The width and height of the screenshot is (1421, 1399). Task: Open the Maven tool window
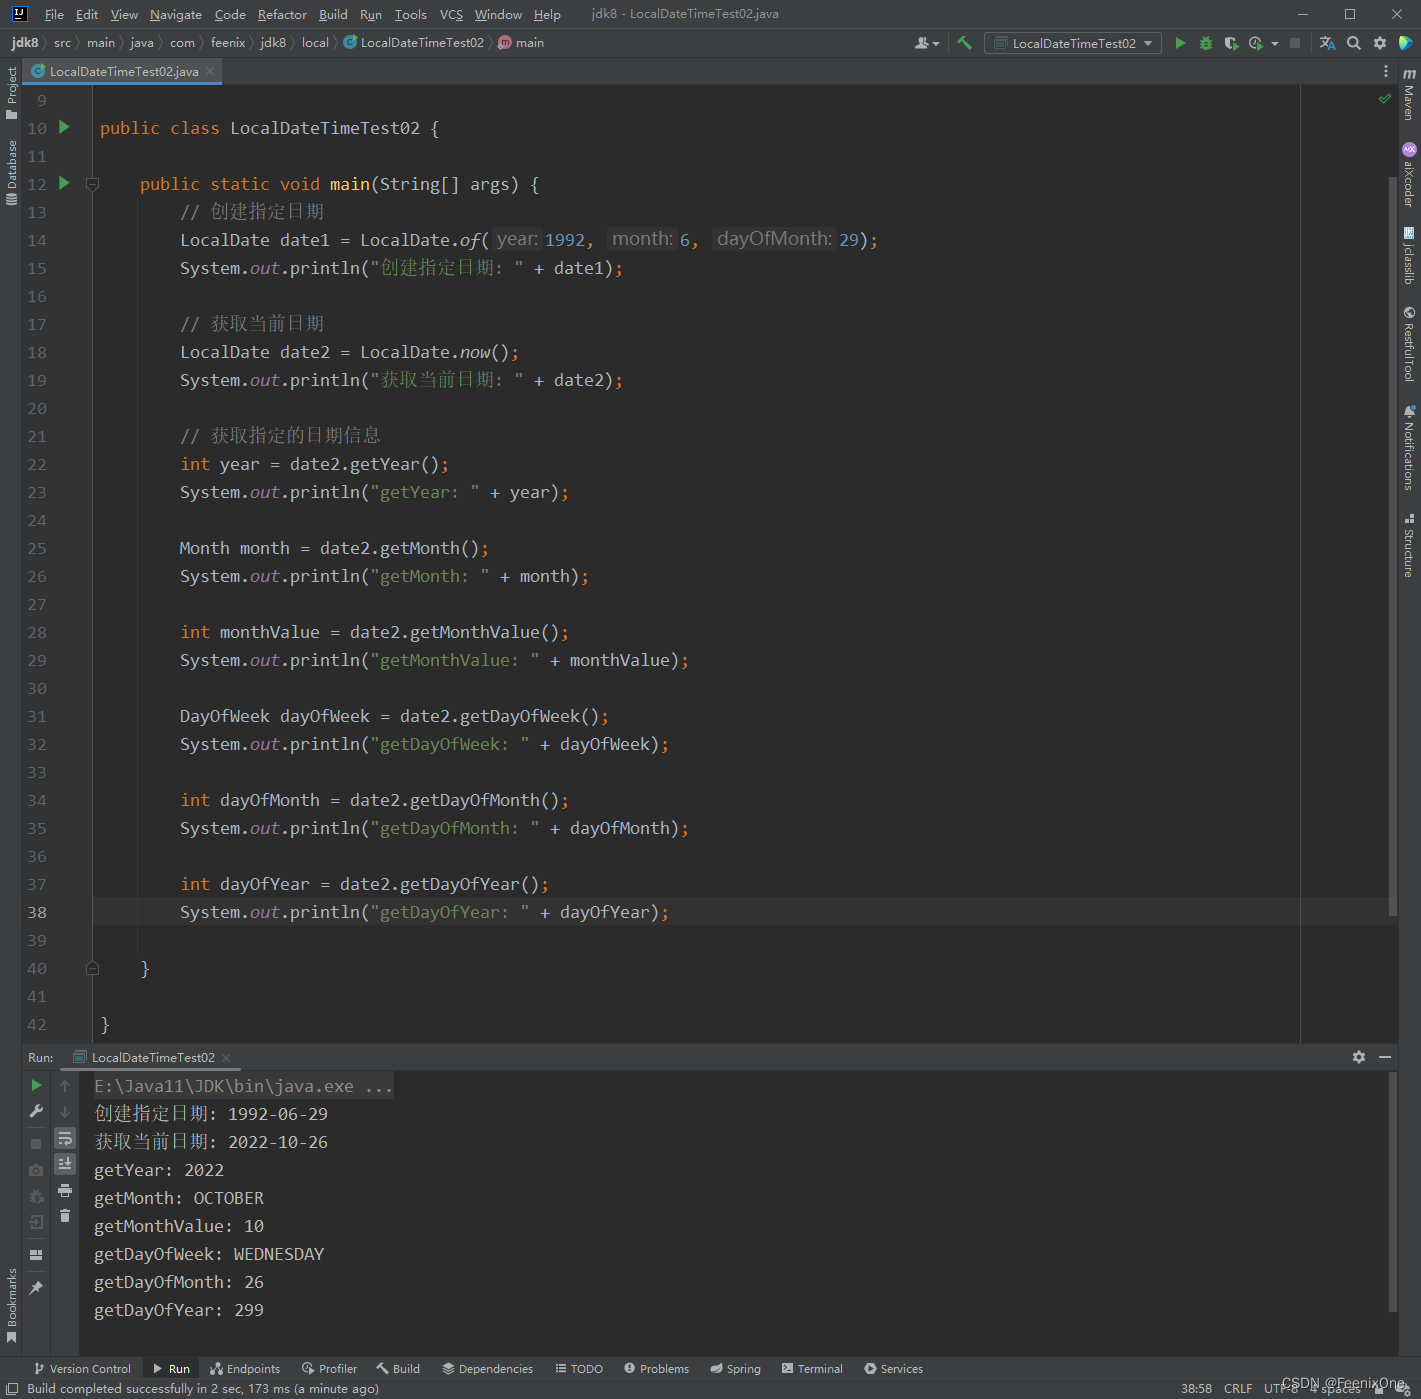(x=1409, y=94)
